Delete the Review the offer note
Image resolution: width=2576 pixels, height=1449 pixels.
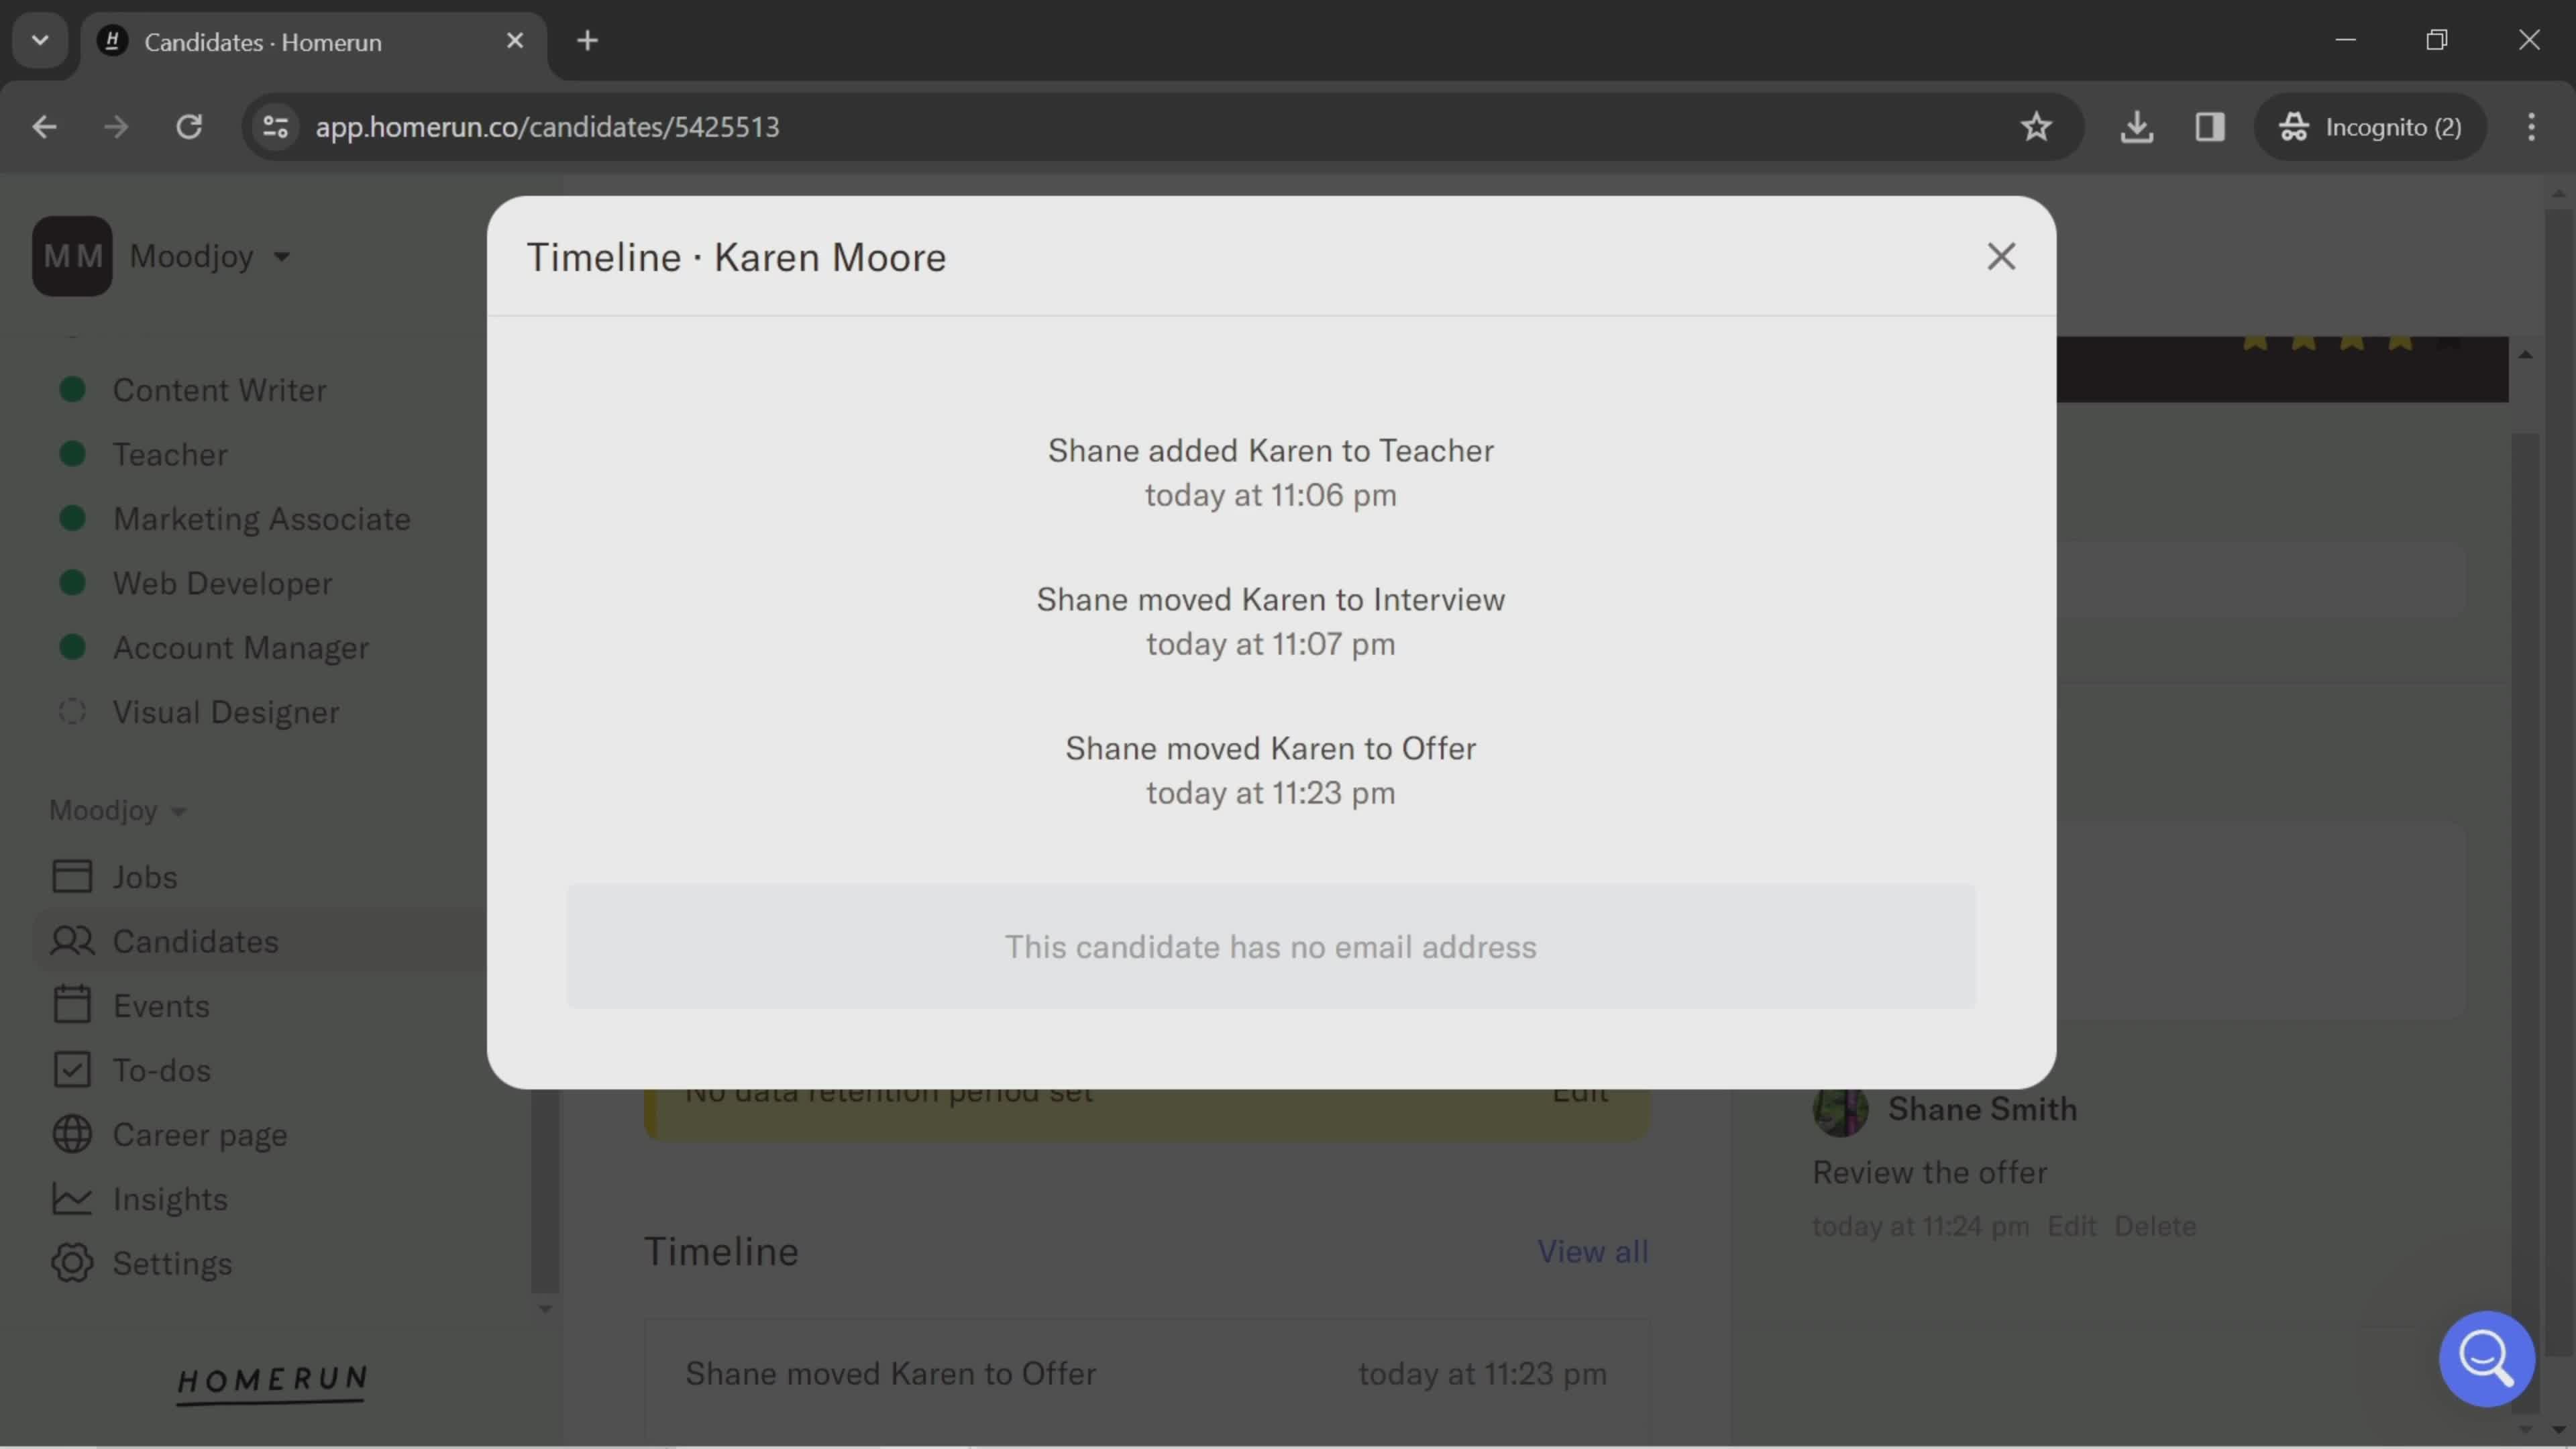click(2155, 1226)
